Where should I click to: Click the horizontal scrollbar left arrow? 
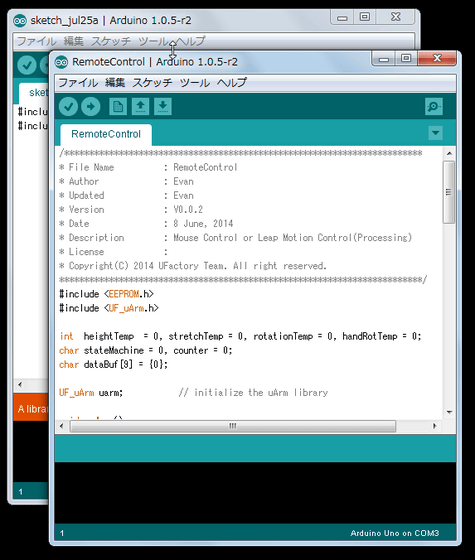point(62,426)
